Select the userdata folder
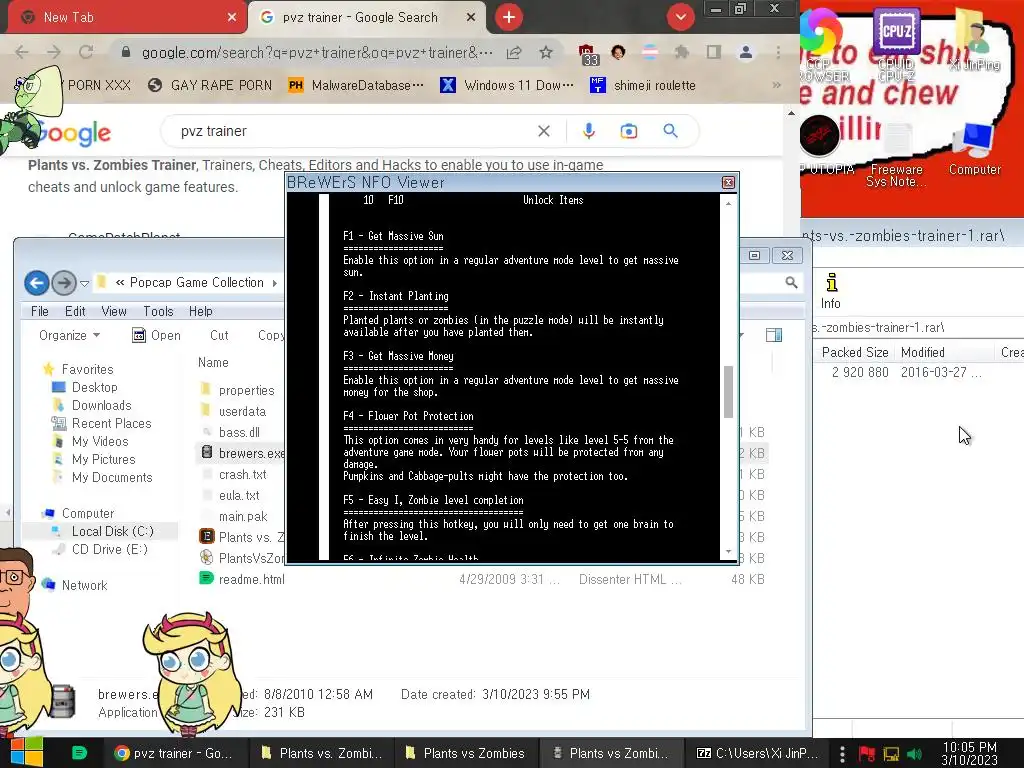 click(233, 411)
